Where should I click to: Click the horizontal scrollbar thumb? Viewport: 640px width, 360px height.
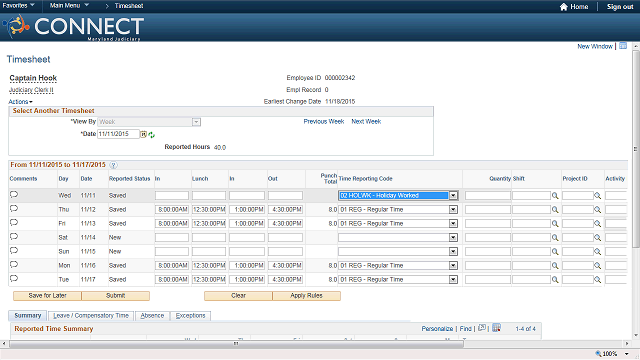(236, 344)
